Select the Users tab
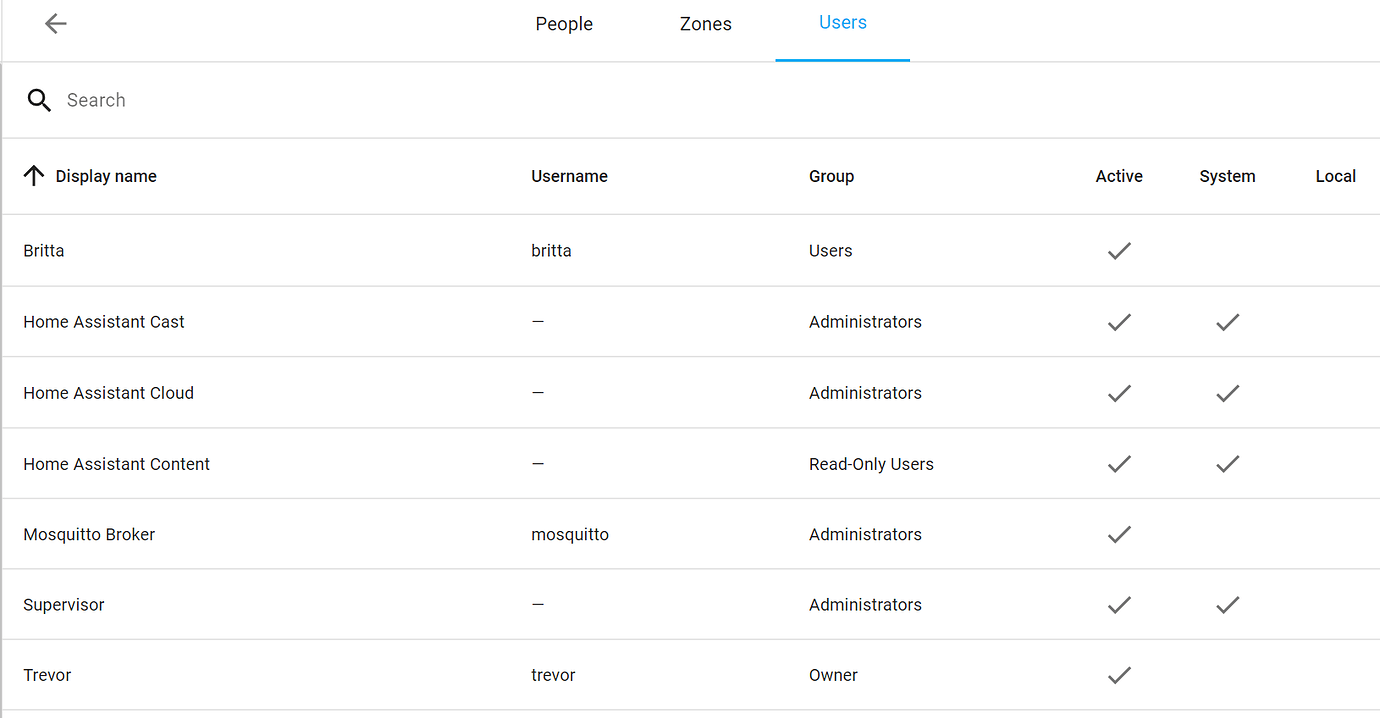This screenshot has width=1380, height=718. coord(842,23)
